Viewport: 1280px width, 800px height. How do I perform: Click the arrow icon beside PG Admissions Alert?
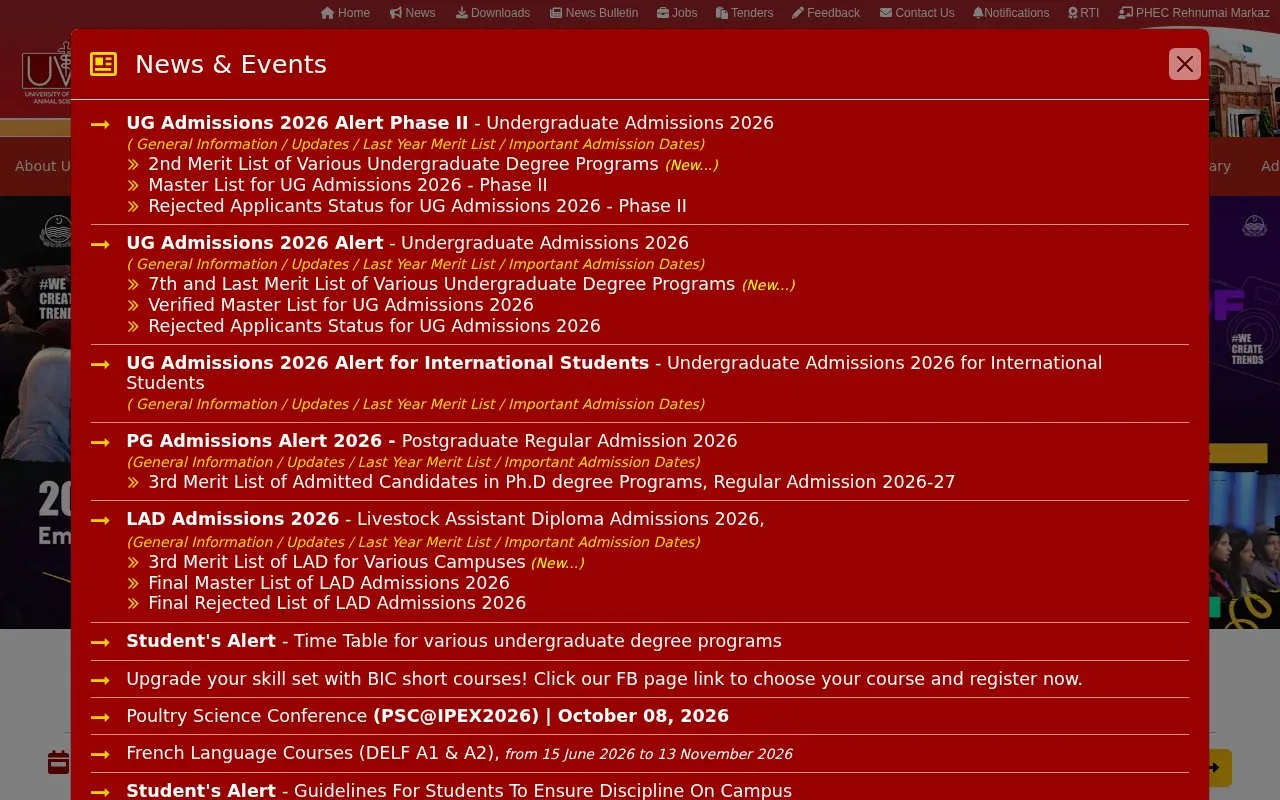tap(100, 442)
